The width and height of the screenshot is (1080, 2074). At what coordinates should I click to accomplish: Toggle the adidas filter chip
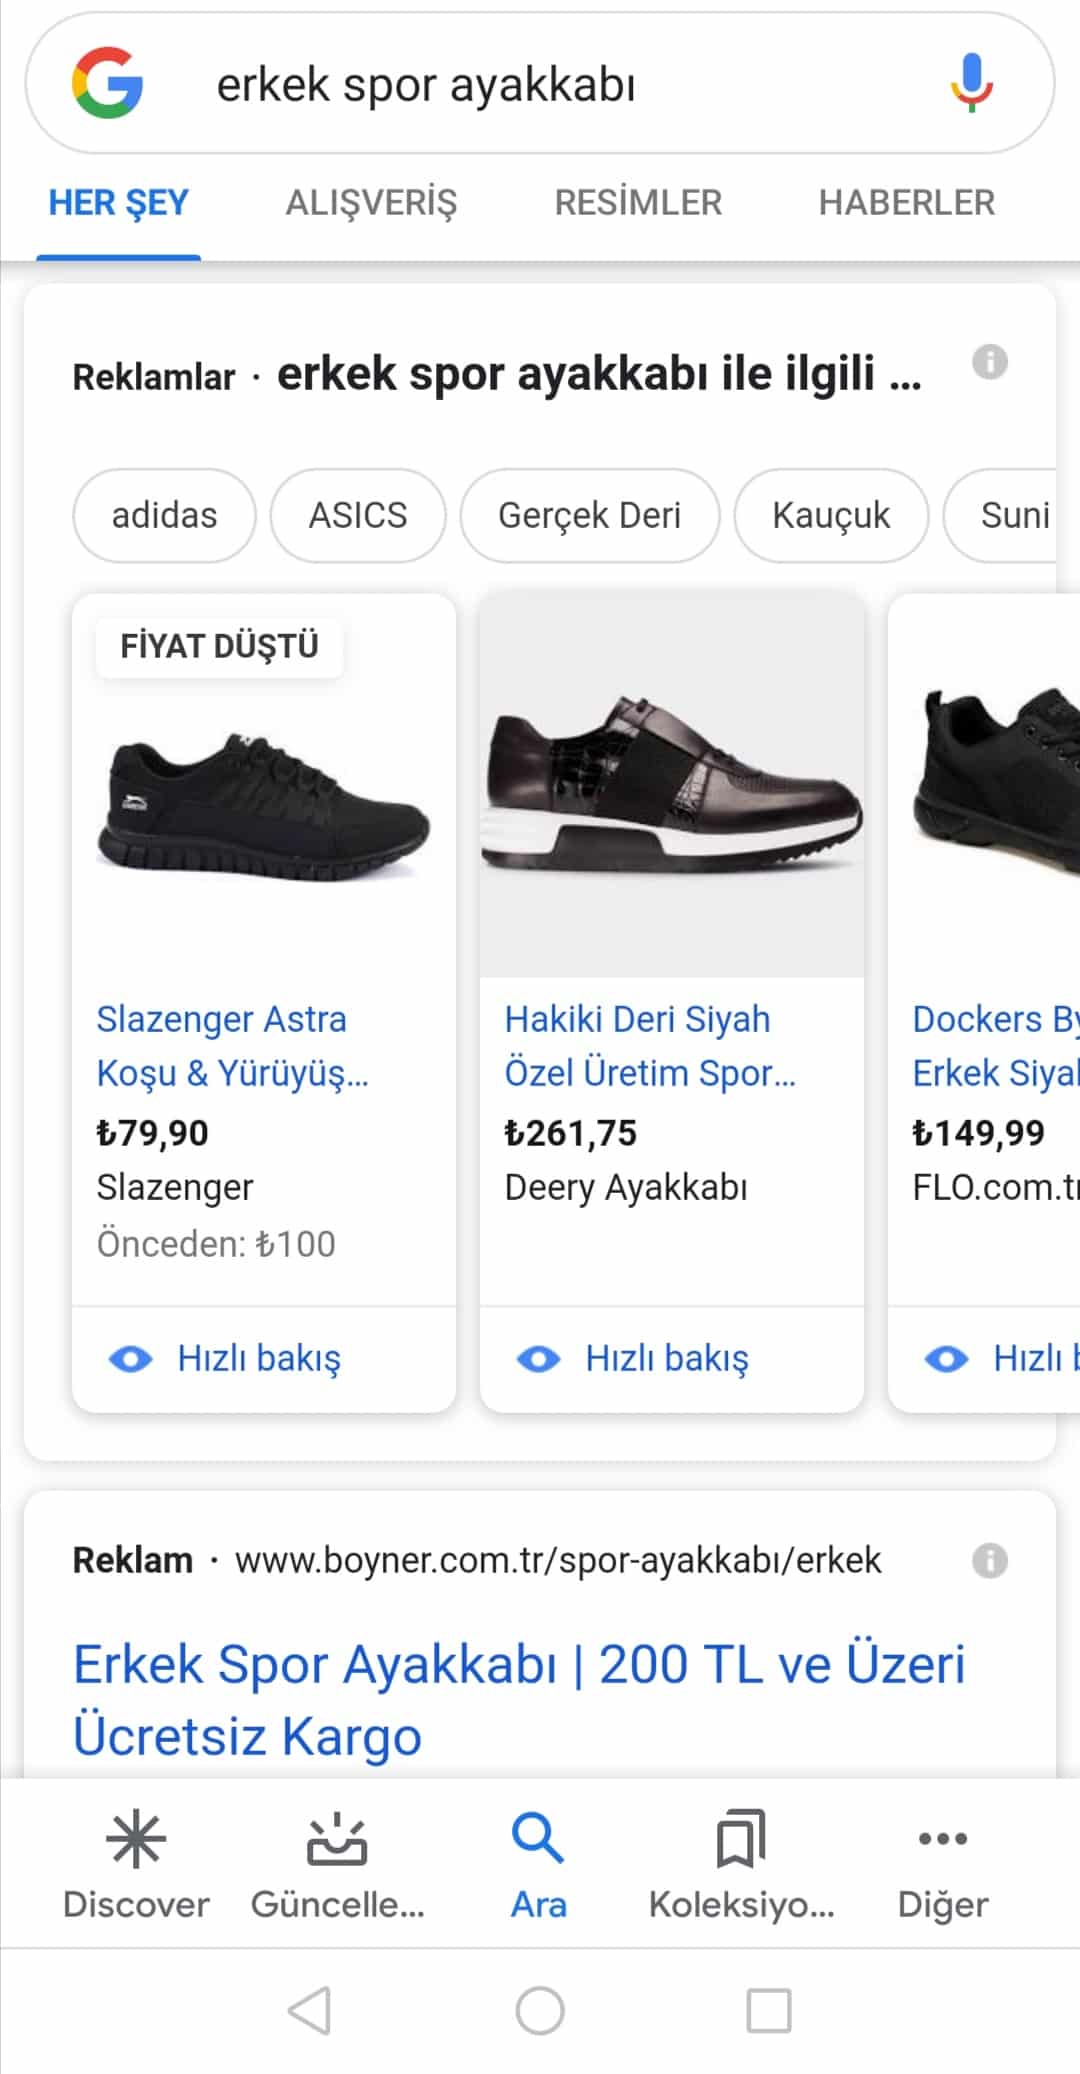click(164, 515)
